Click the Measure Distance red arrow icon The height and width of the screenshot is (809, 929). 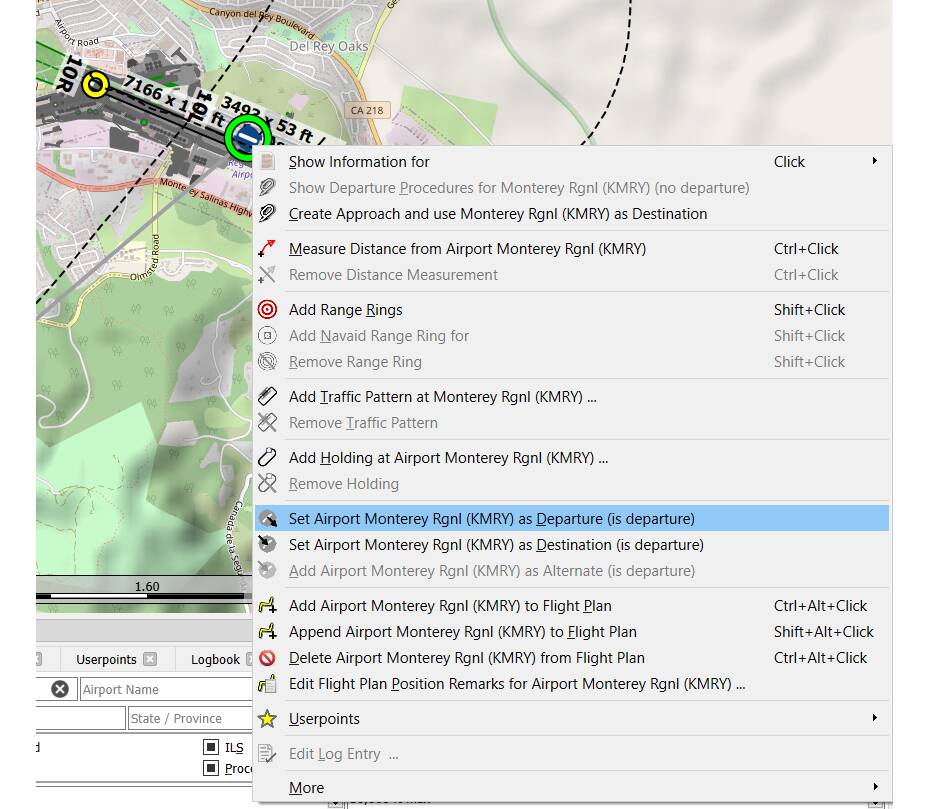click(x=267, y=248)
